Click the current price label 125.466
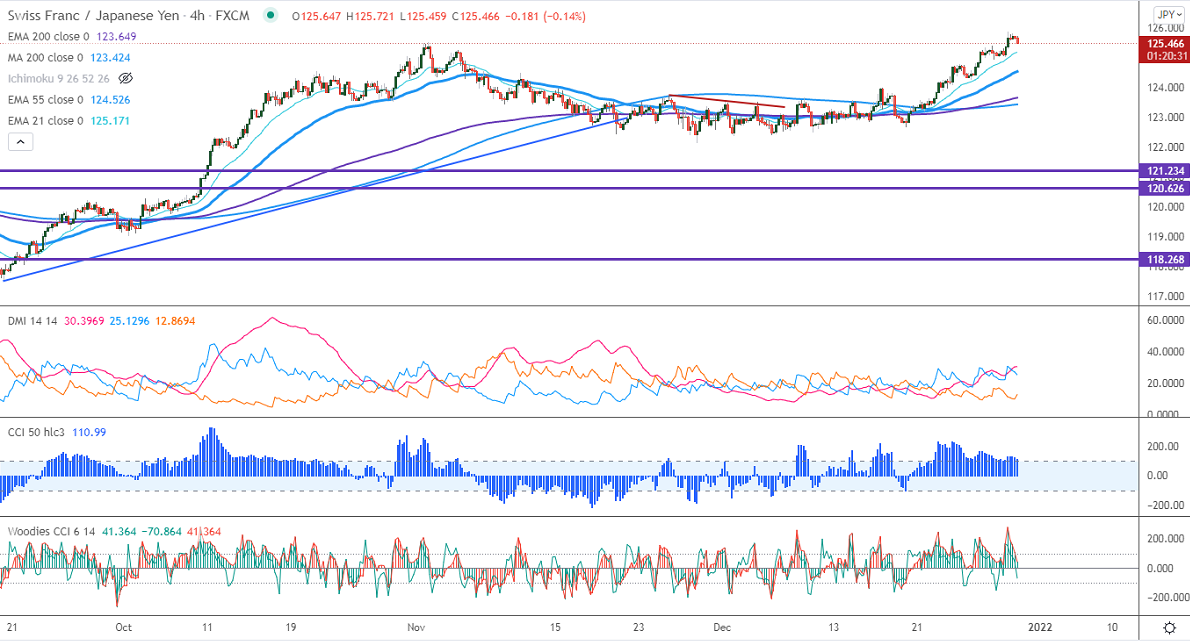 [1165, 44]
